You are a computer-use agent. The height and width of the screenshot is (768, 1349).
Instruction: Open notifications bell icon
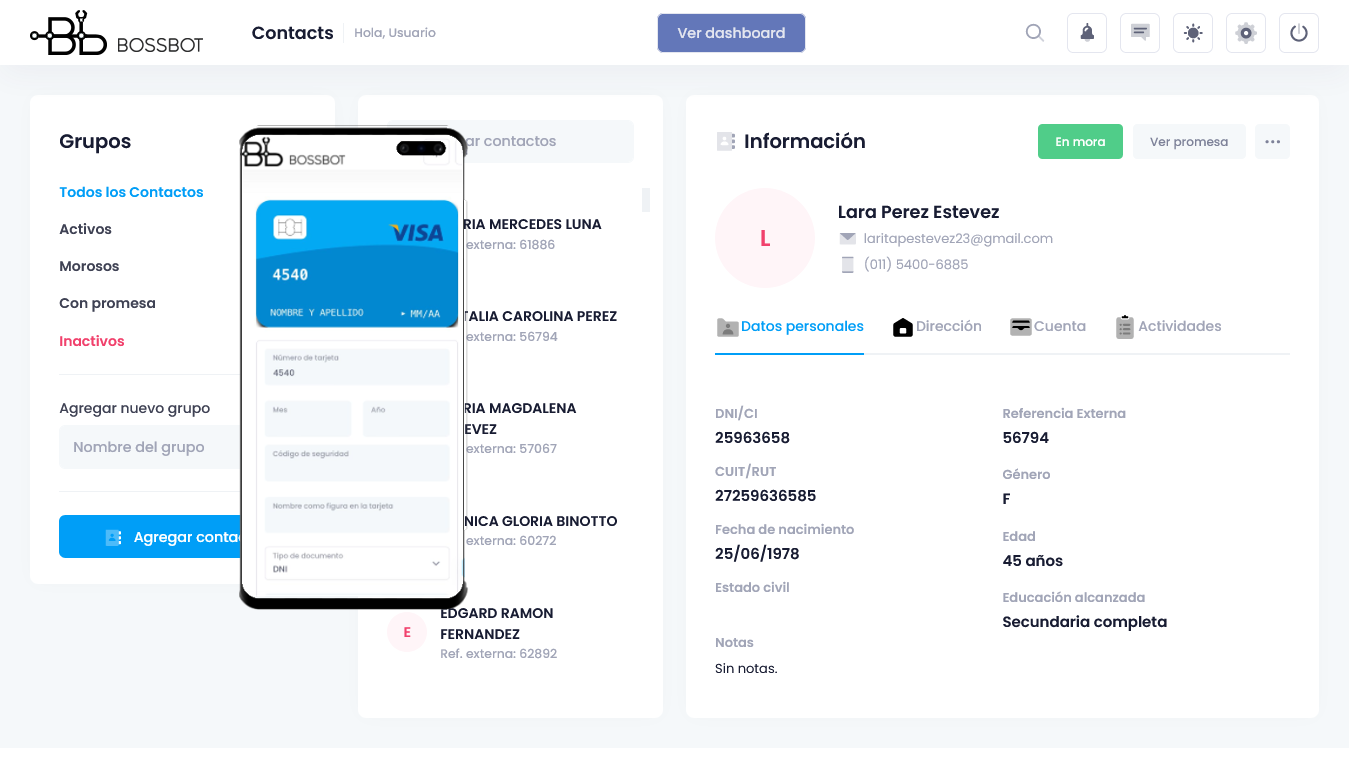[1087, 33]
